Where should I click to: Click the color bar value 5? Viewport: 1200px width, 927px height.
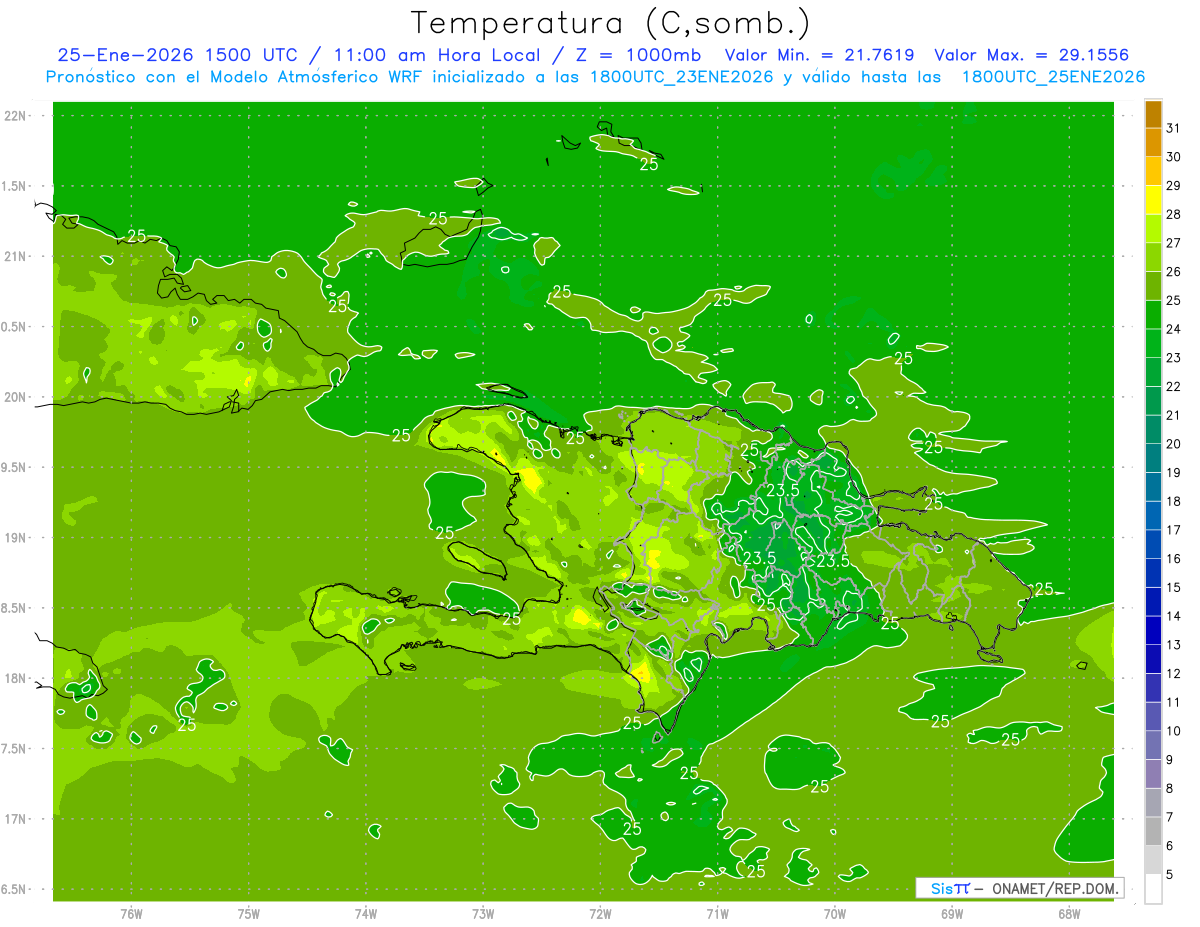click(x=1171, y=875)
